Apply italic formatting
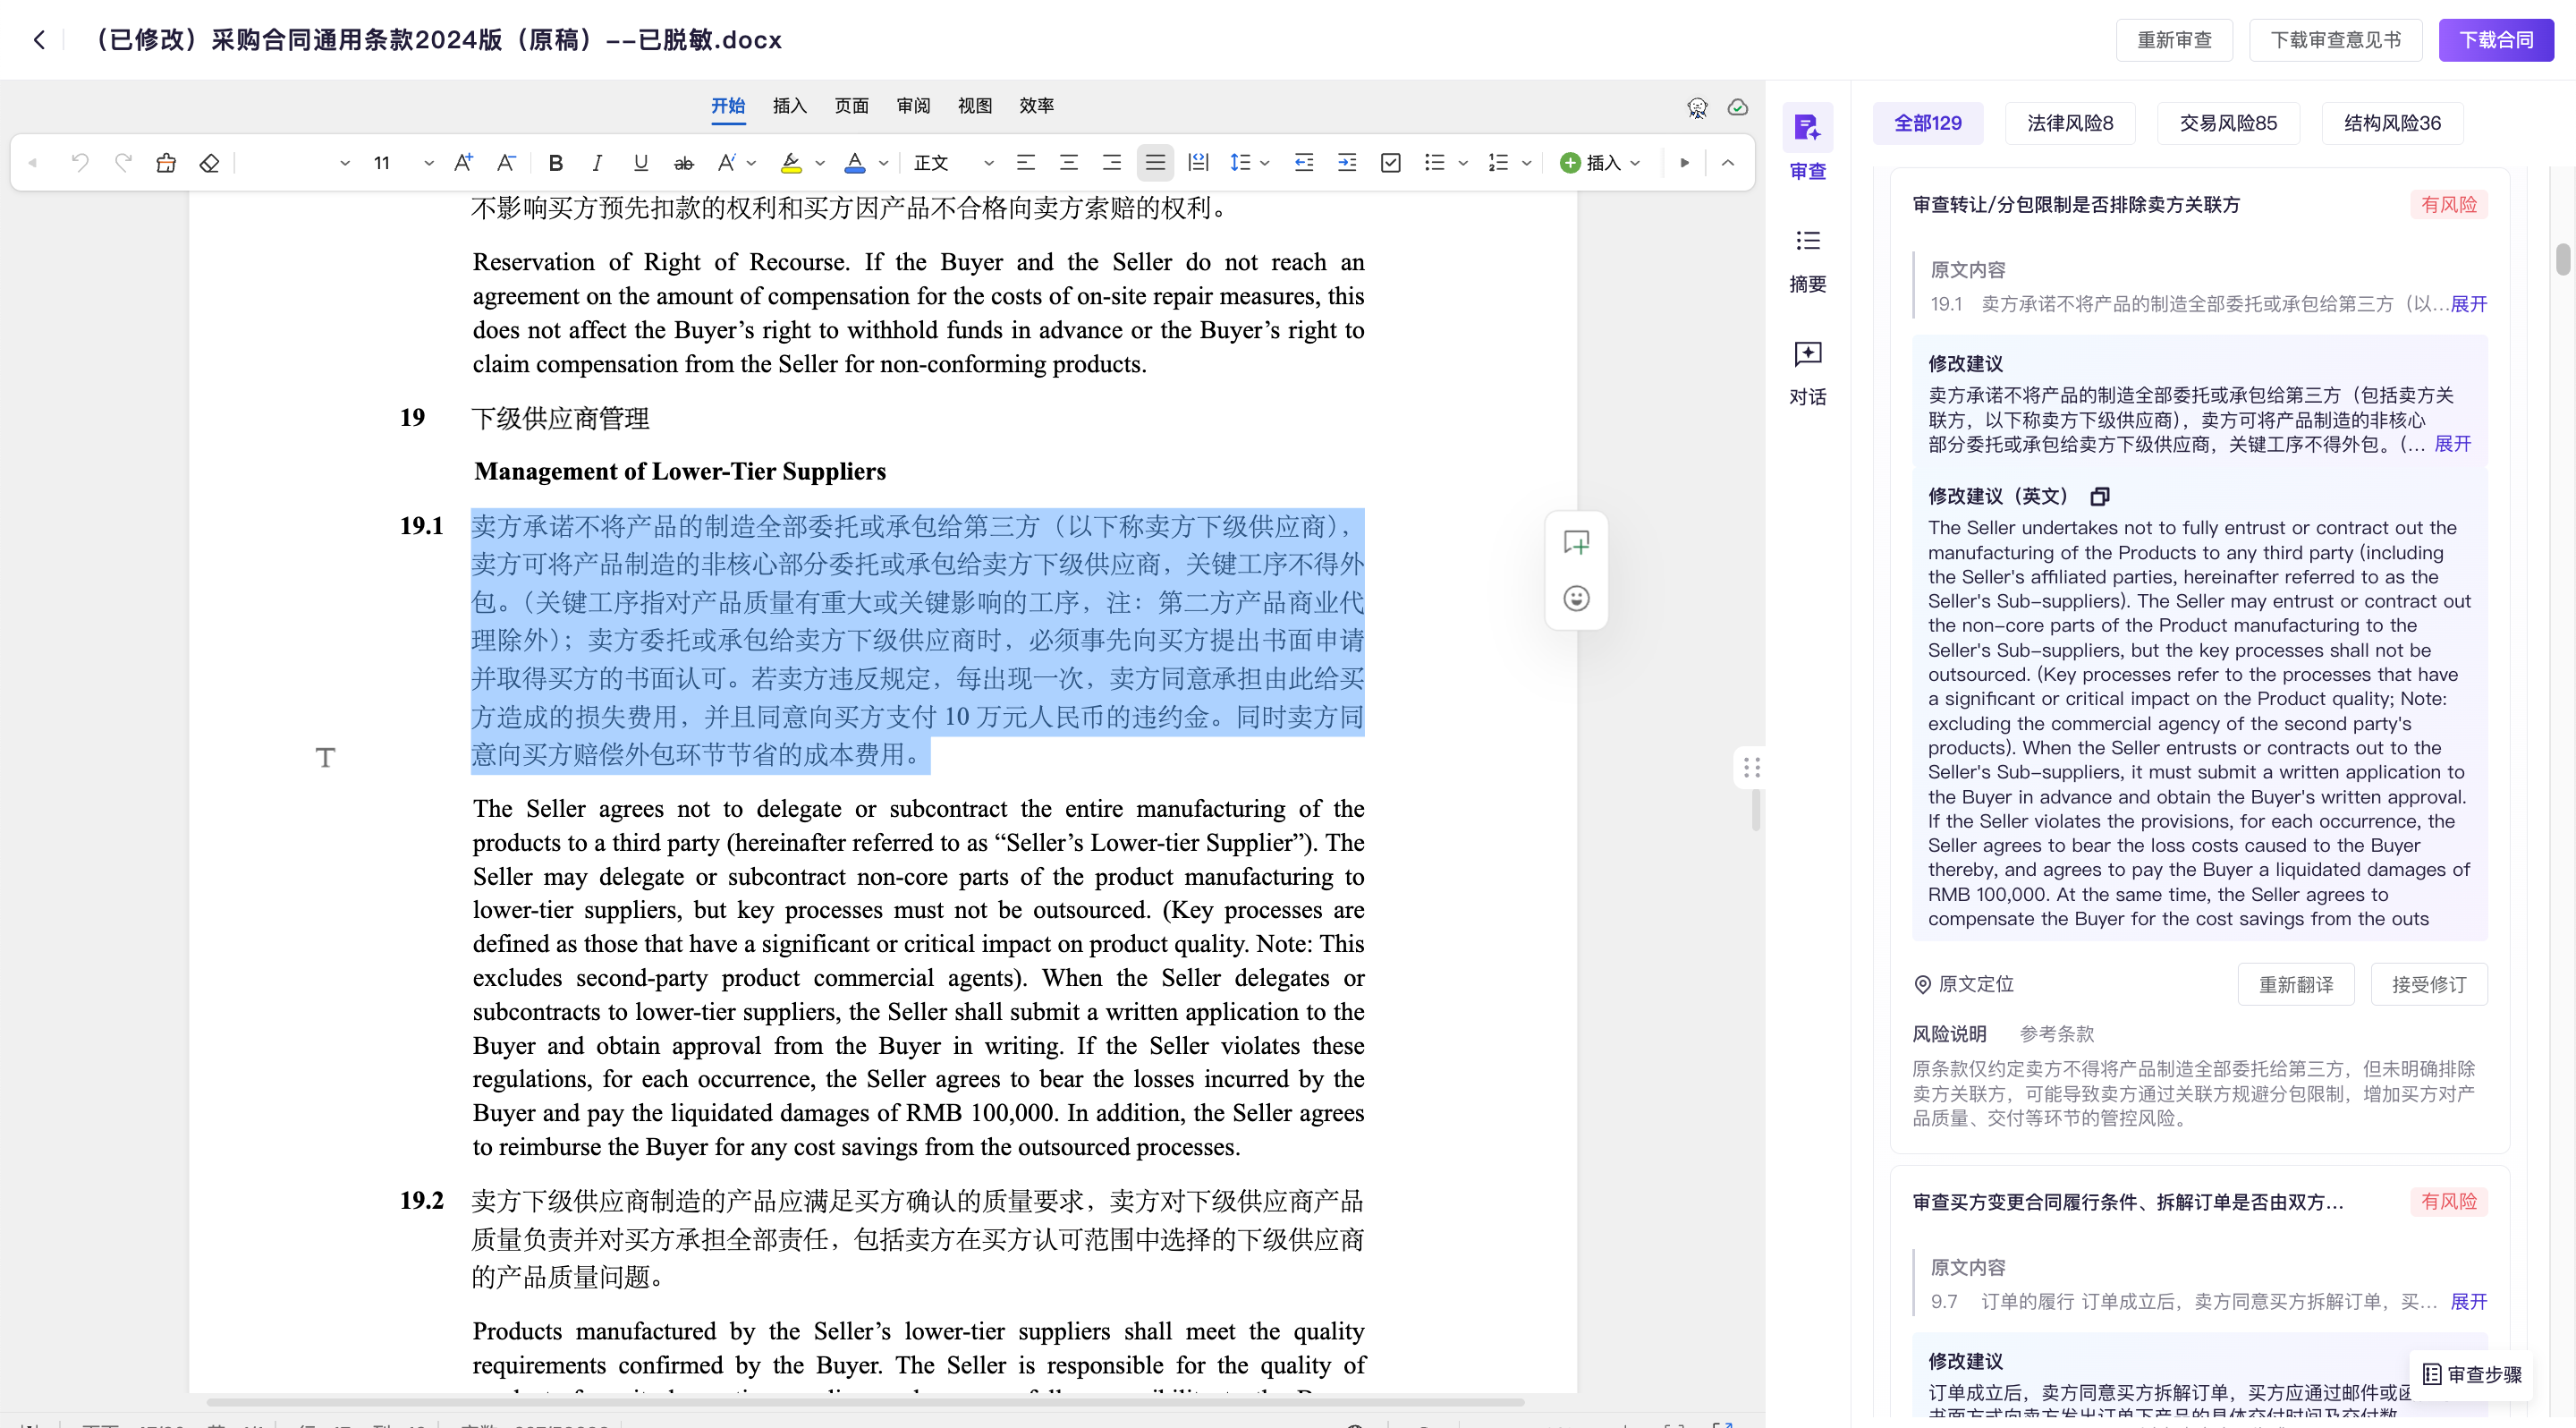The width and height of the screenshot is (2576, 1428). pos(597,163)
